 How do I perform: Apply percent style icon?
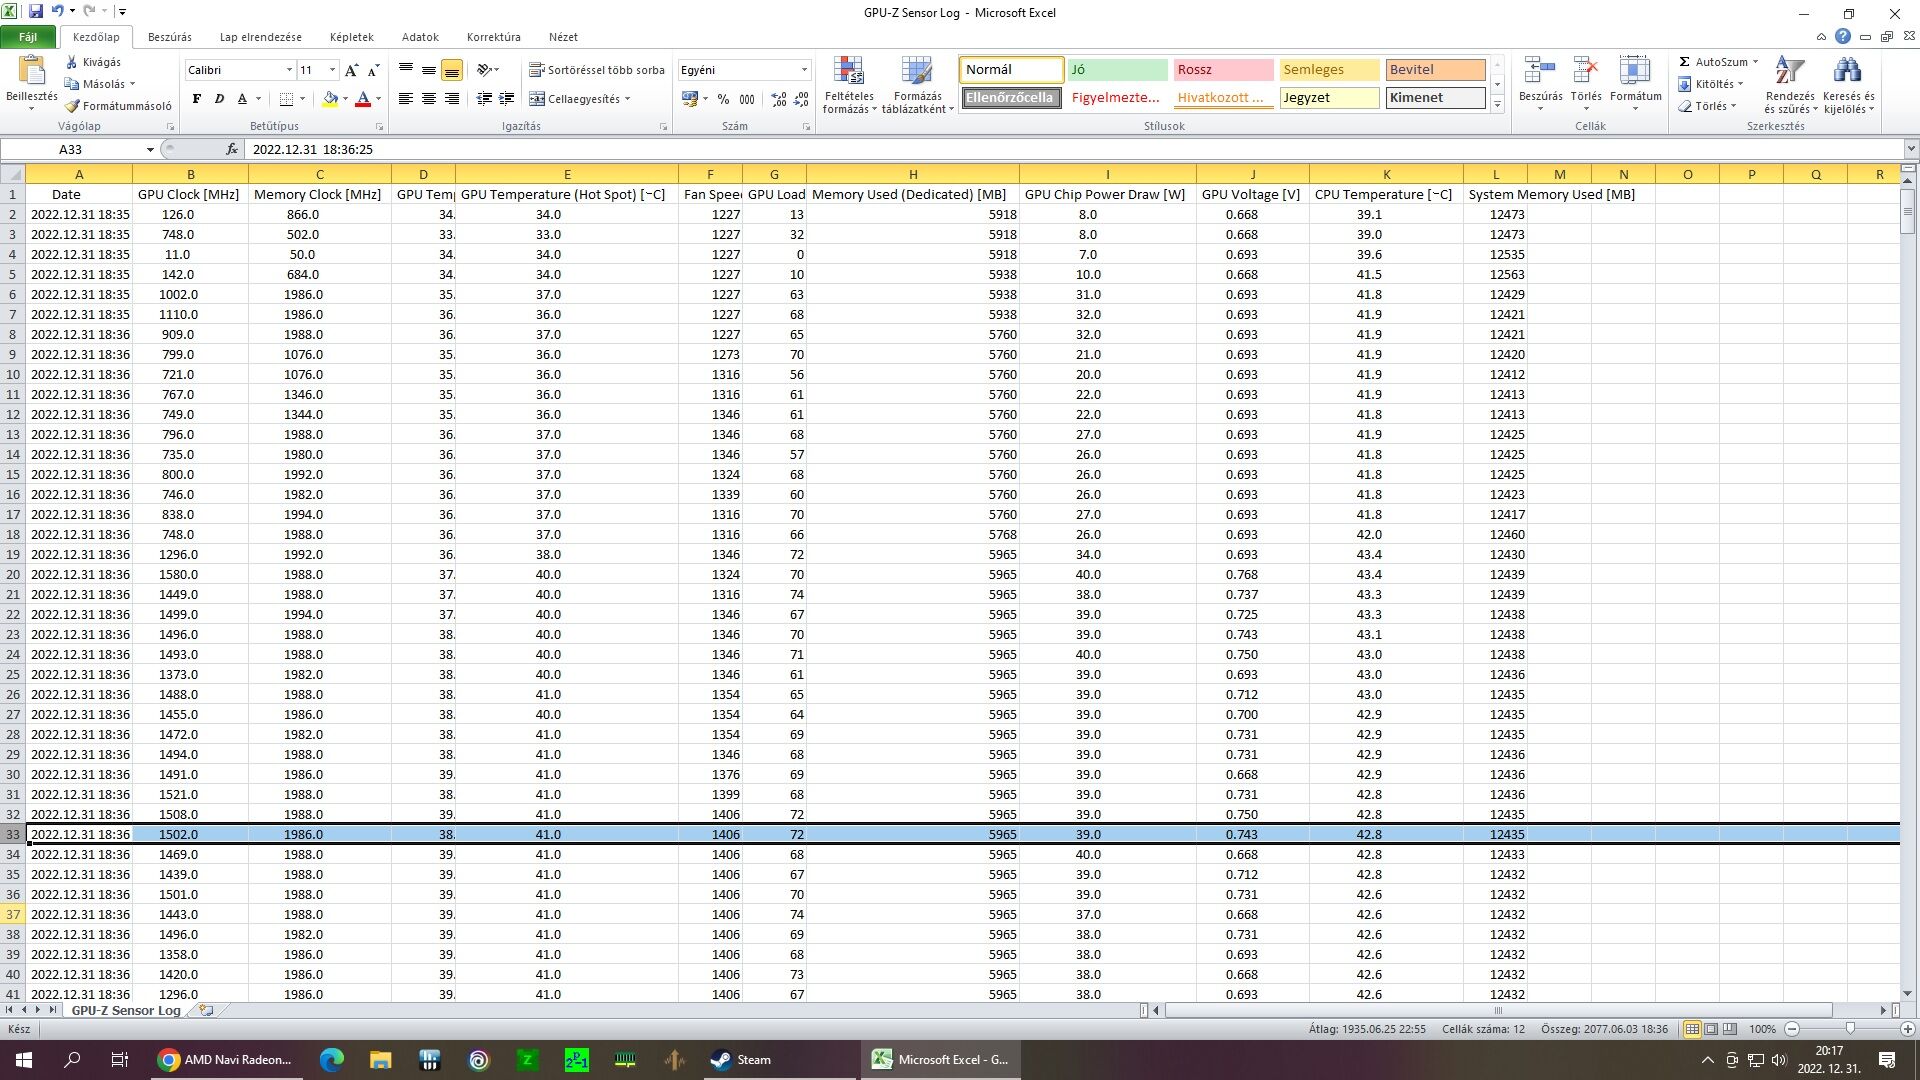[723, 99]
